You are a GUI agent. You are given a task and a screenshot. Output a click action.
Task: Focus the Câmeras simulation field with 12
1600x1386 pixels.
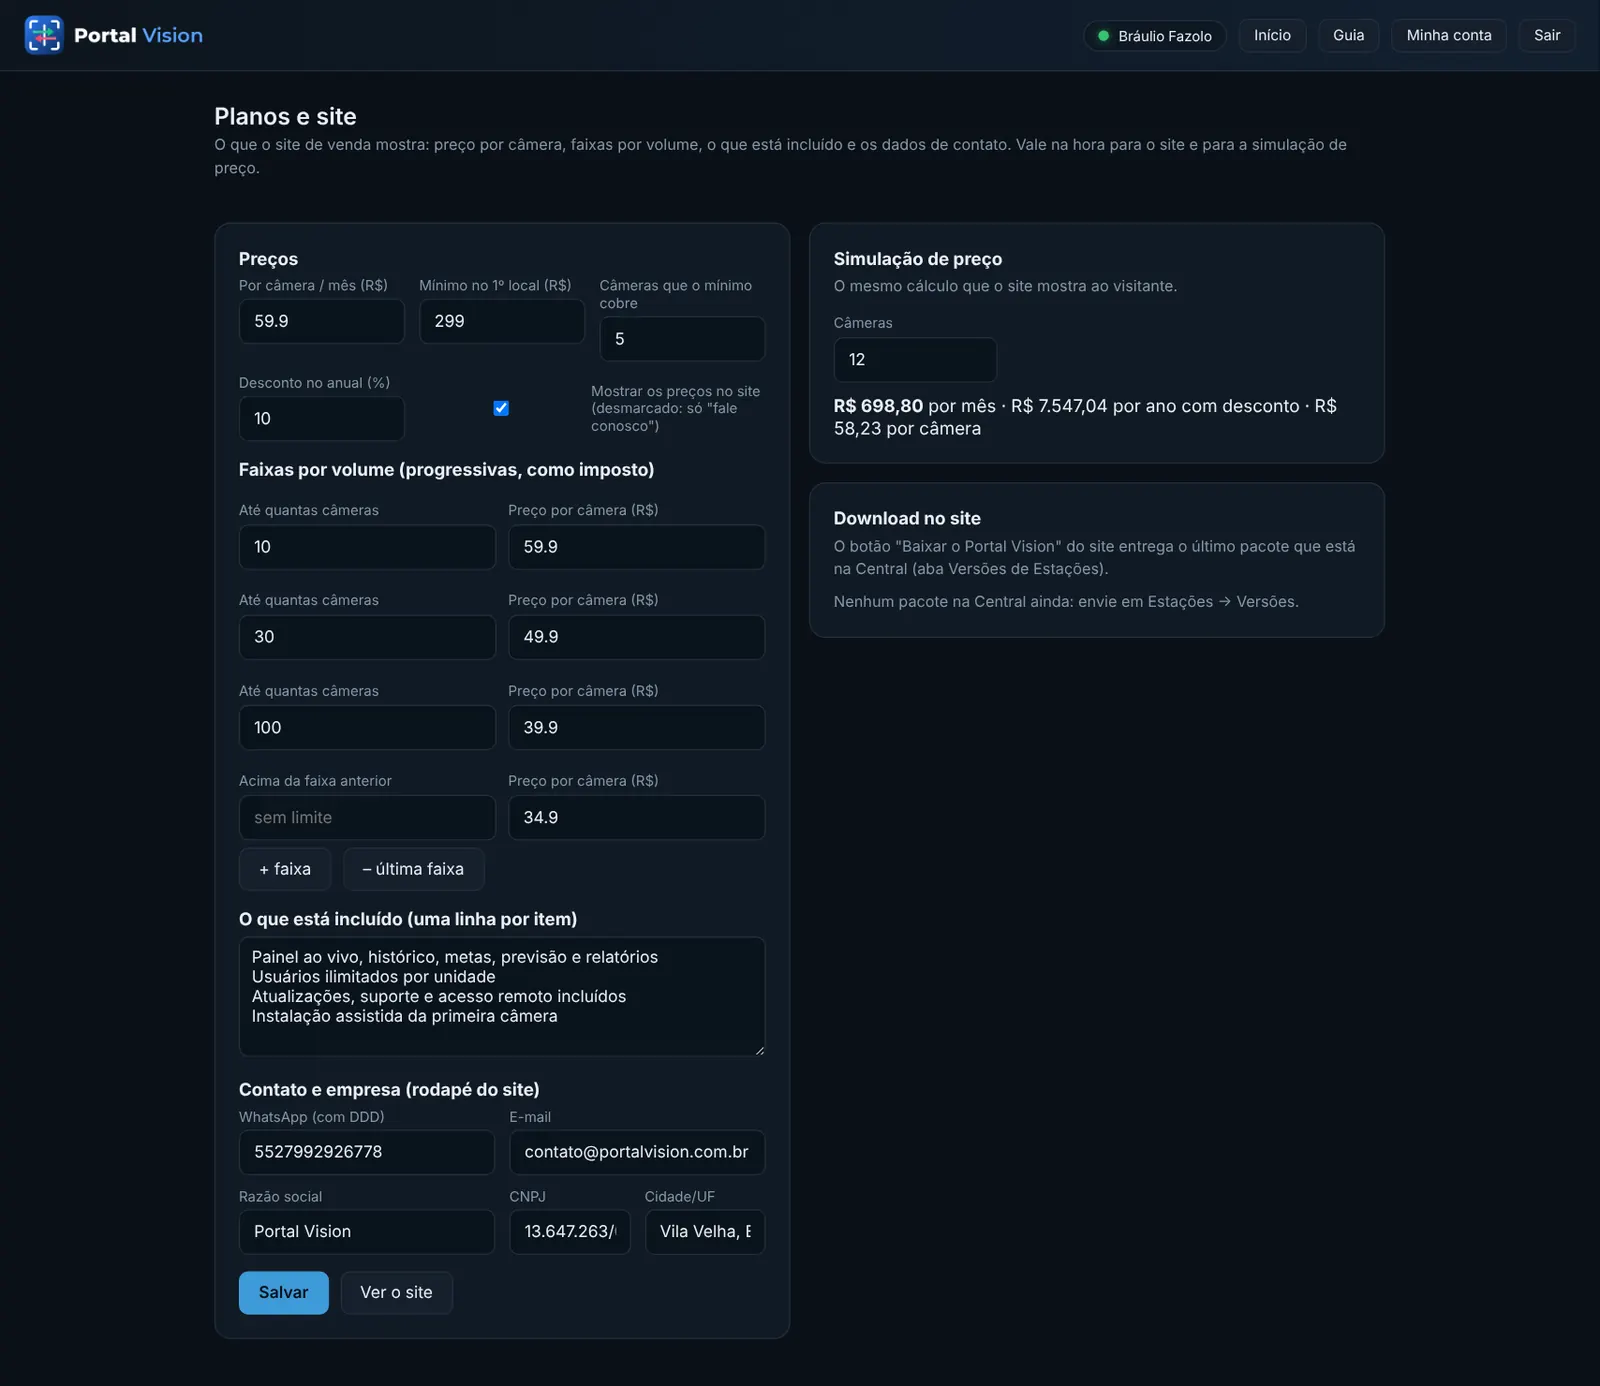[915, 360]
